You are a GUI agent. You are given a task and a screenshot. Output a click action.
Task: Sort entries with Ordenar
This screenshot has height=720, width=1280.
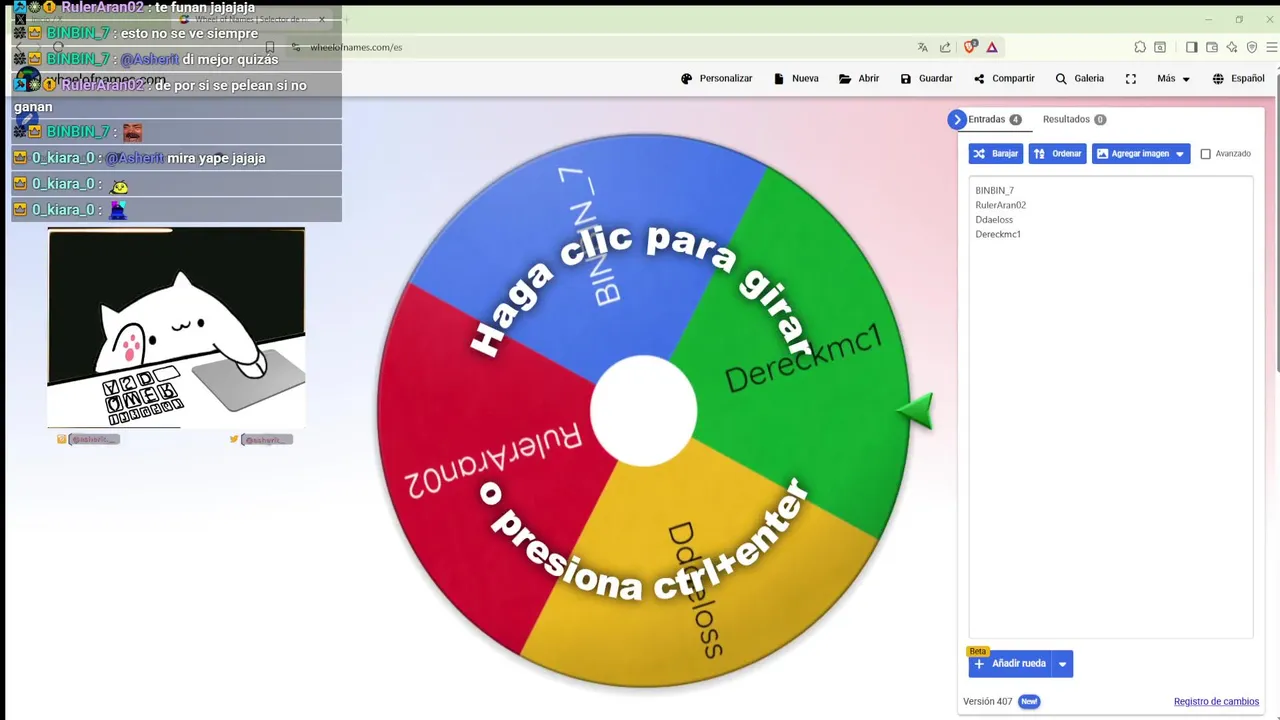(x=1057, y=154)
